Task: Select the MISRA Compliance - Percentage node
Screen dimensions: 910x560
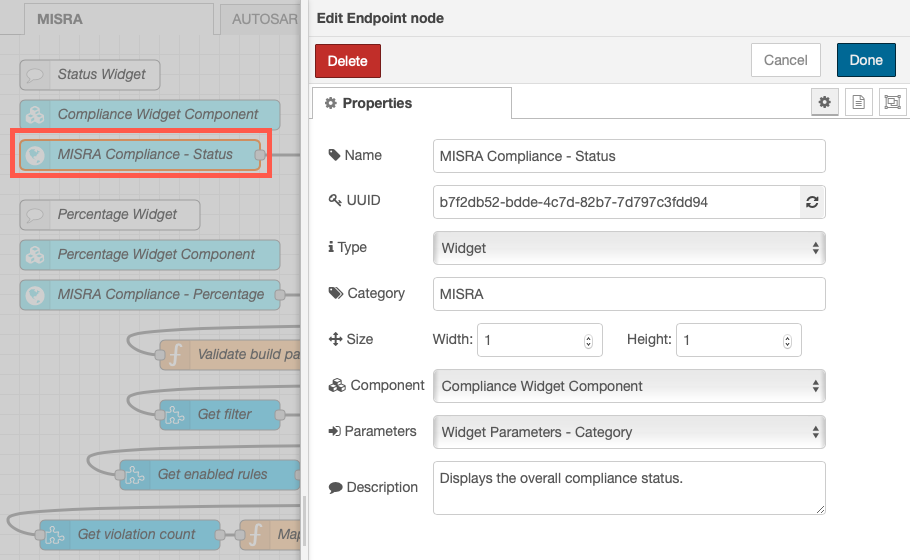Action: click(150, 295)
